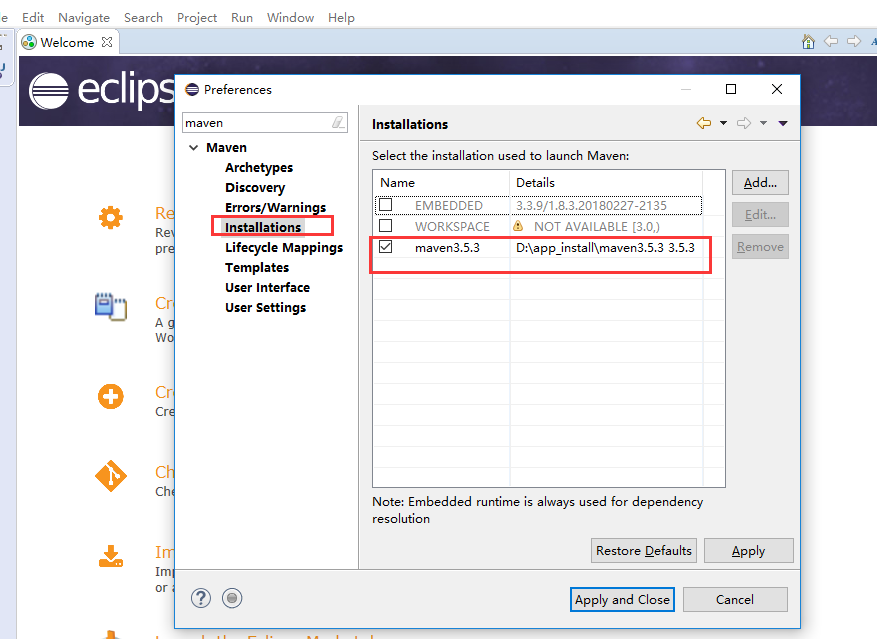Click the Preferences forward navigation arrow
Image resolution: width=877 pixels, height=639 pixels.
coord(744,123)
